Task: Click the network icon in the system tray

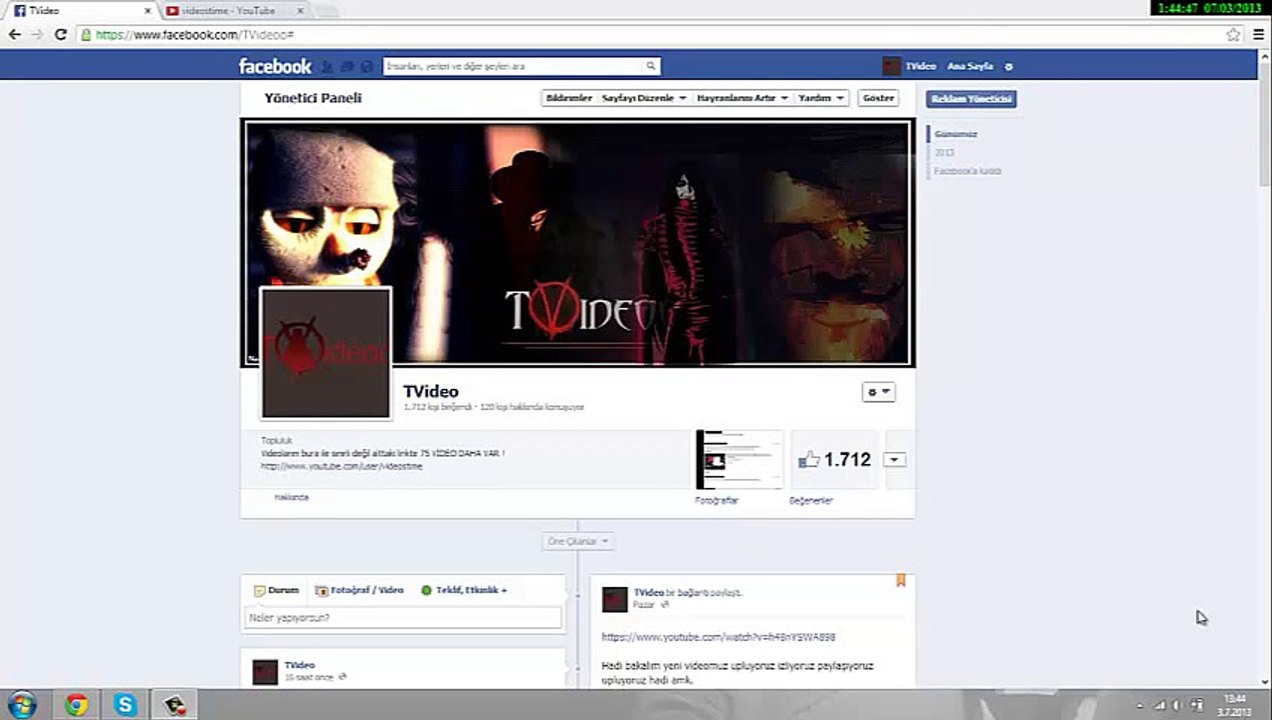Action: tap(1160, 705)
